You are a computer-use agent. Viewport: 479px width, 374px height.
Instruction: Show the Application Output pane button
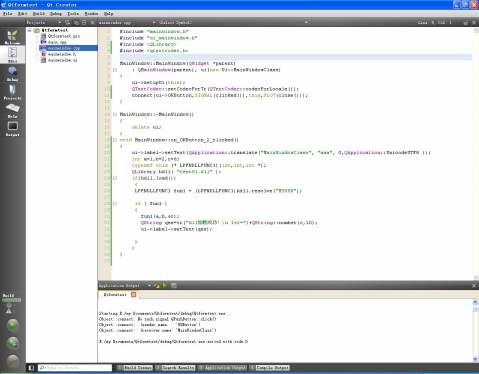(222, 368)
